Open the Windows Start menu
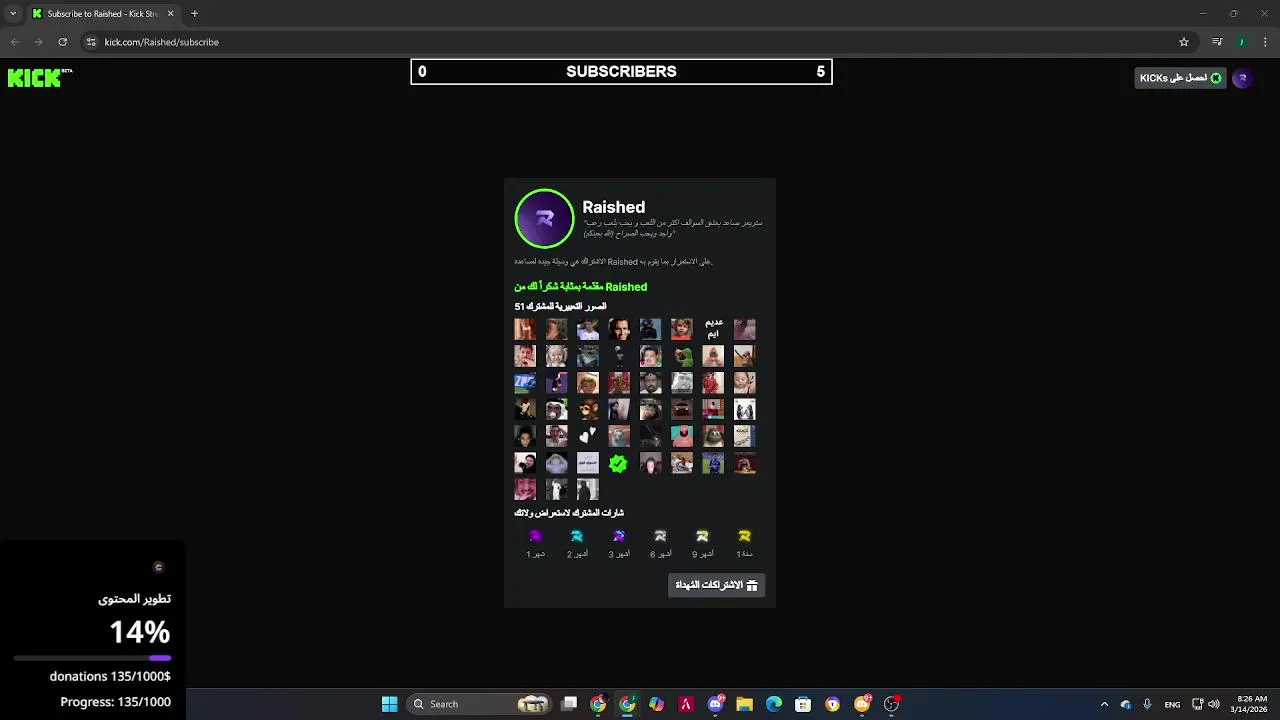Image resolution: width=1280 pixels, height=720 pixels. tap(390, 704)
